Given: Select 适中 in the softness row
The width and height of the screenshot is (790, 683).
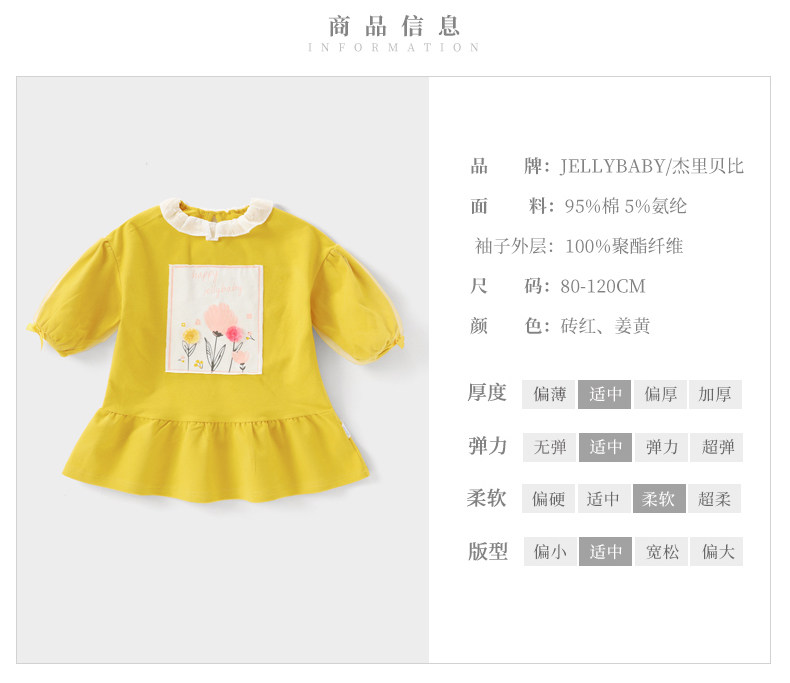Looking at the screenshot, I should point(604,499).
